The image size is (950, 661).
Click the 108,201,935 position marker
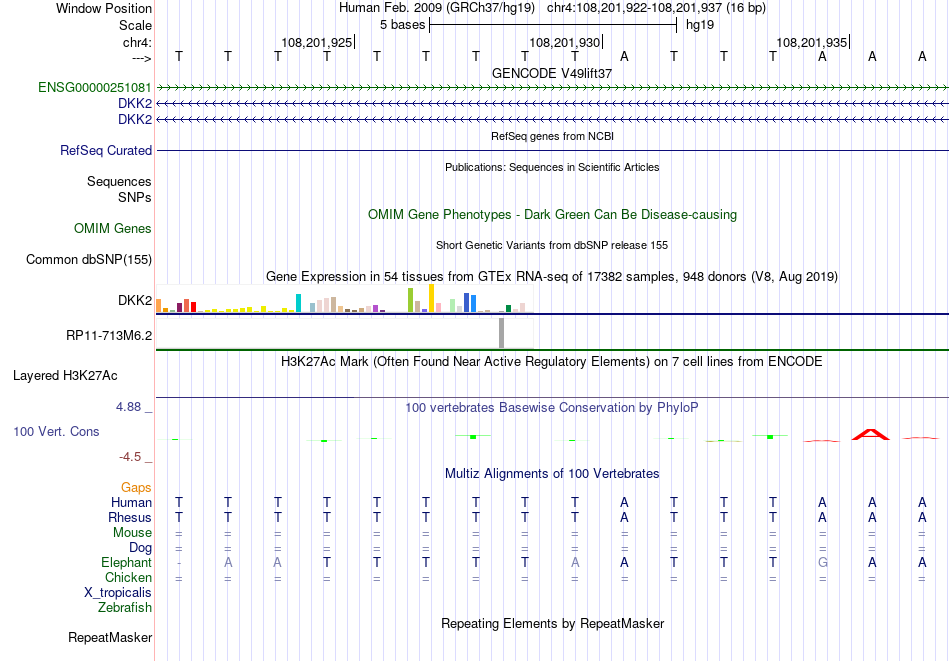(812, 42)
